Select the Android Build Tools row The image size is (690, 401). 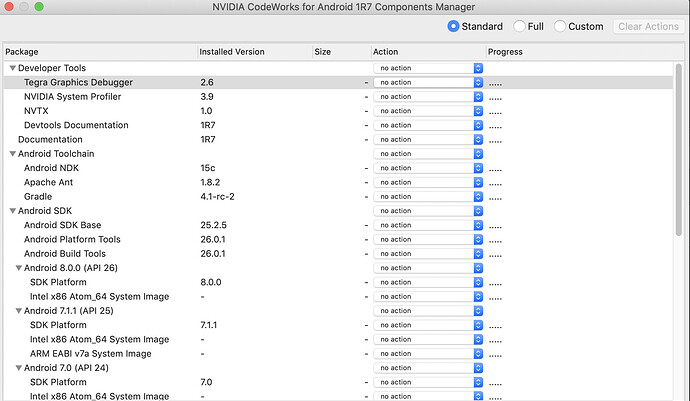338,254
